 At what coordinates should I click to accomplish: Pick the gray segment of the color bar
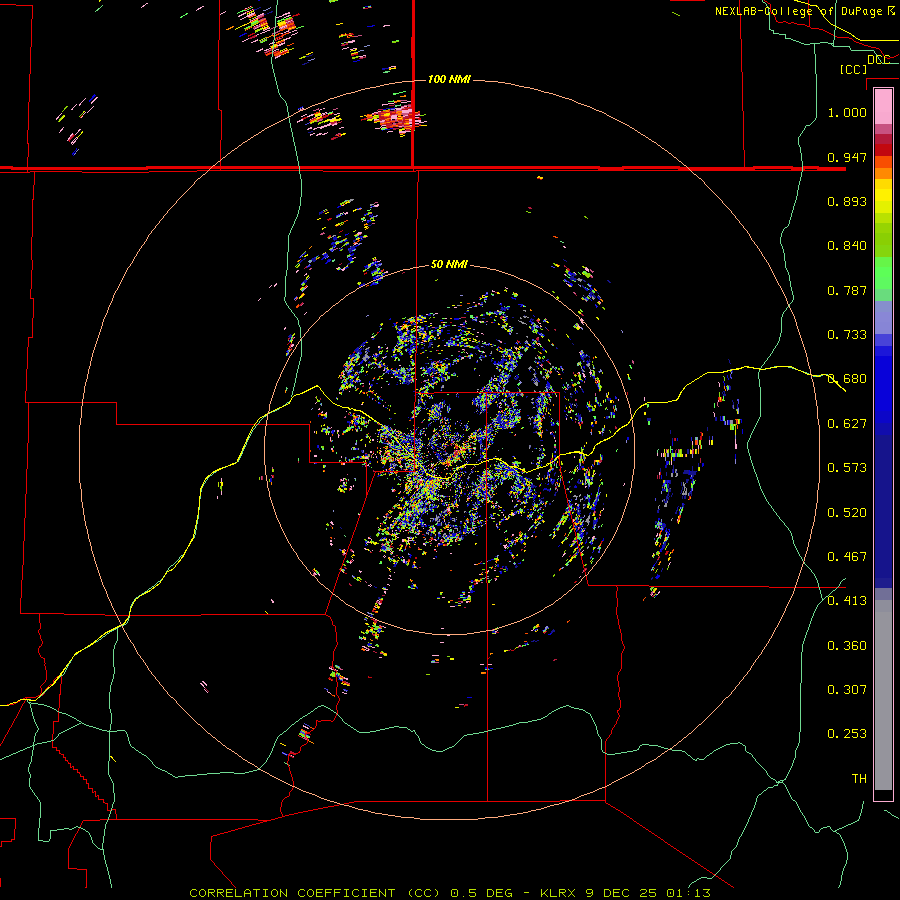click(883, 695)
